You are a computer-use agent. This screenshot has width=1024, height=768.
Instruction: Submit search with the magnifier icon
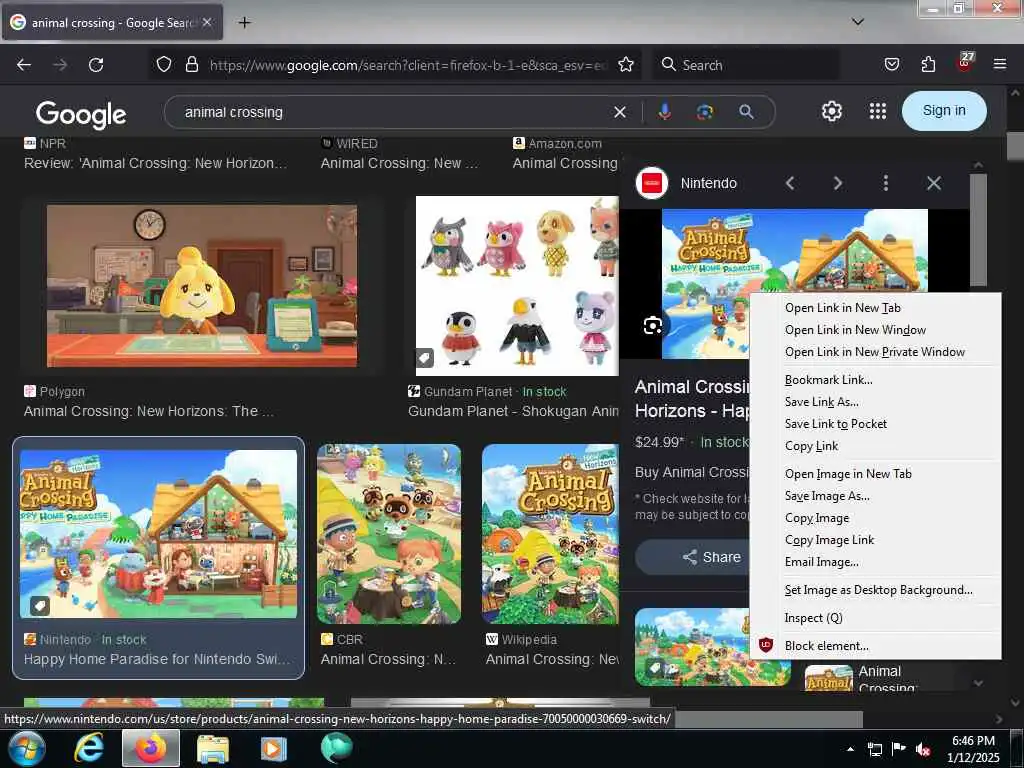(746, 112)
